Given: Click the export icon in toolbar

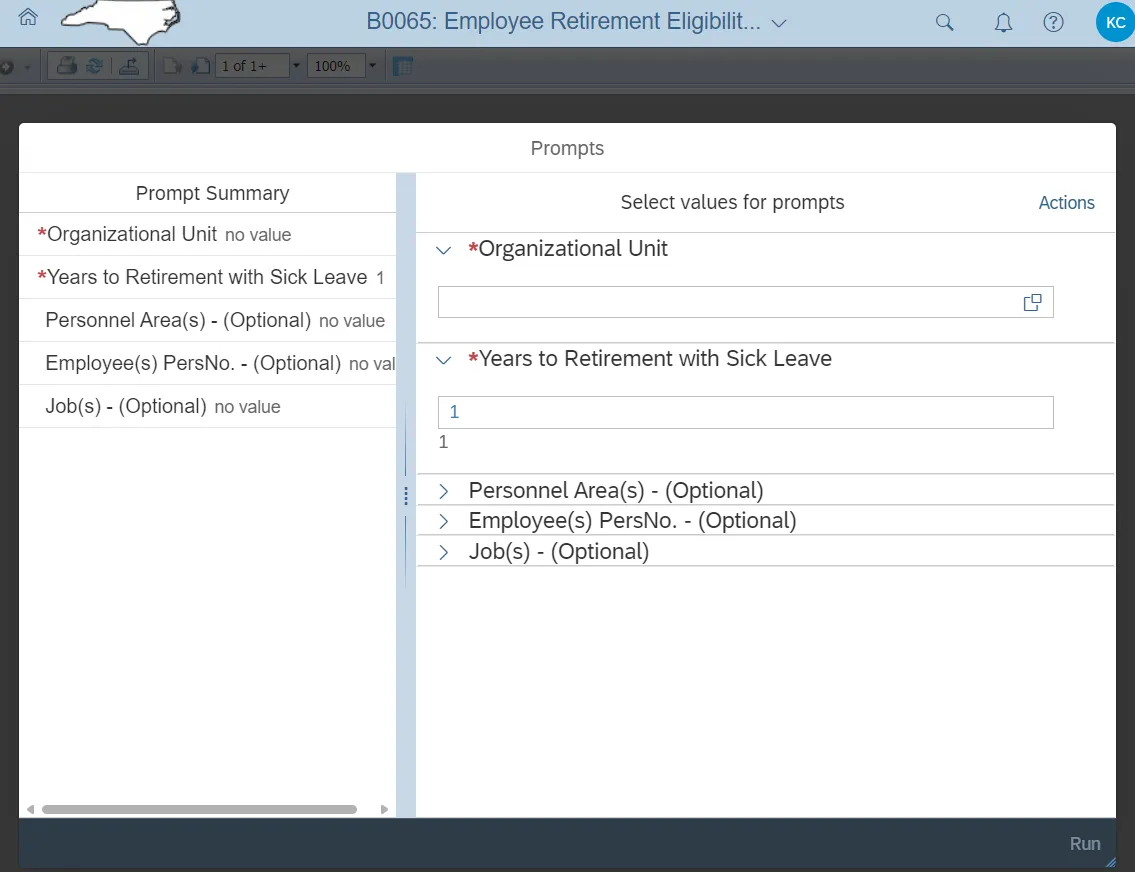Looking at the screenshot, I should (x=129, y=67).
